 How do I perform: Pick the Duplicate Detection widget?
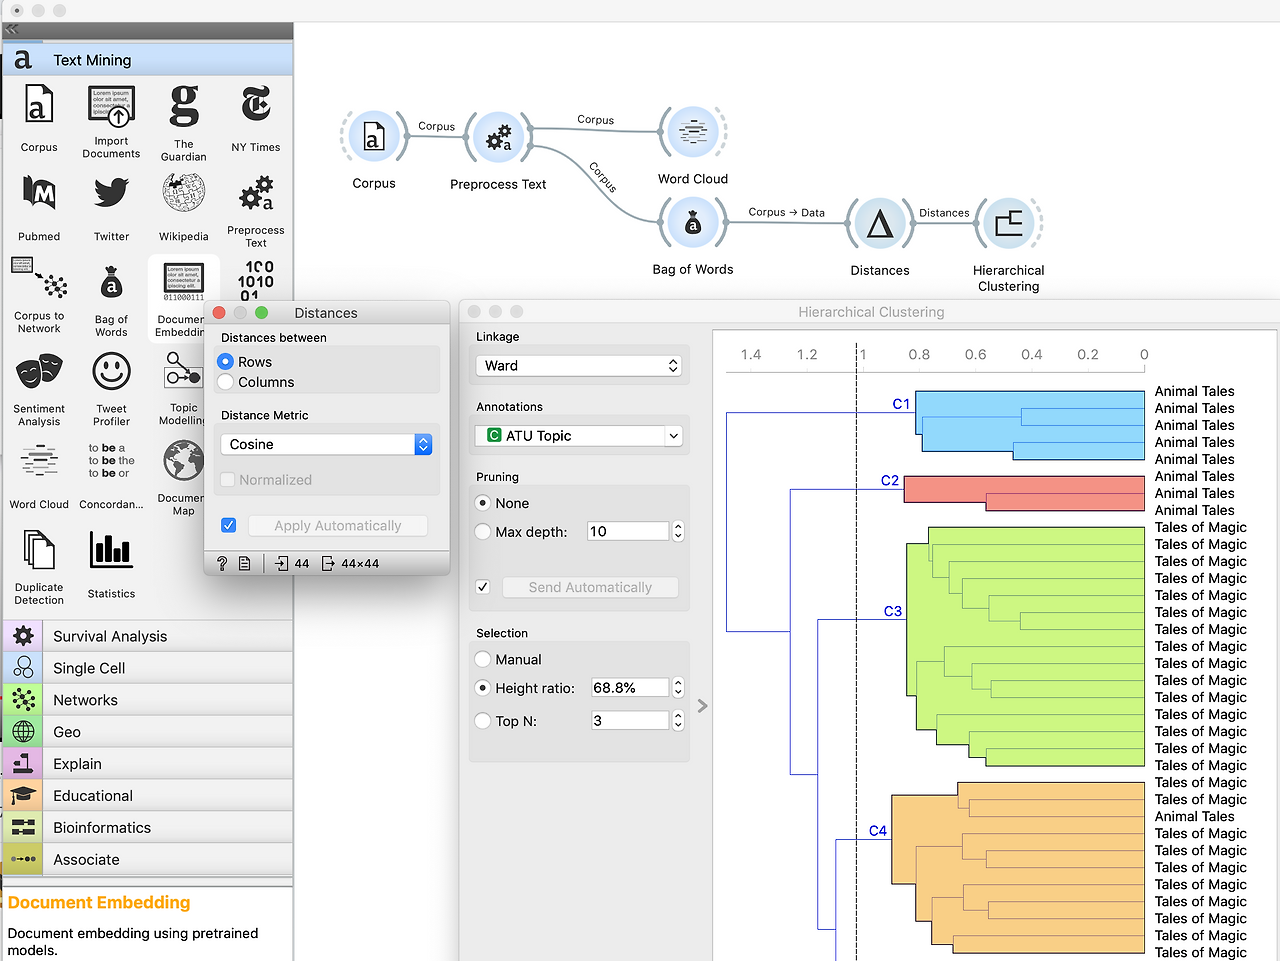coord(39,567)
